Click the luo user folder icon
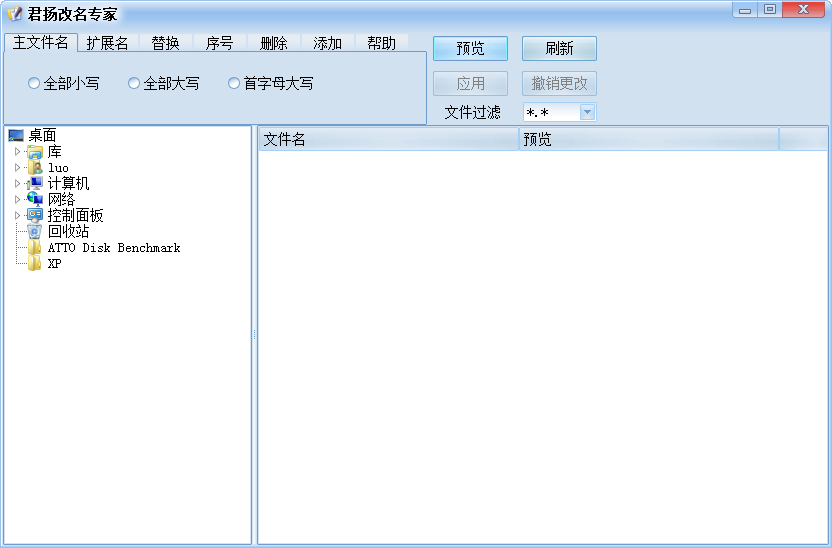 pyautogui.click(x=35, y=168)
